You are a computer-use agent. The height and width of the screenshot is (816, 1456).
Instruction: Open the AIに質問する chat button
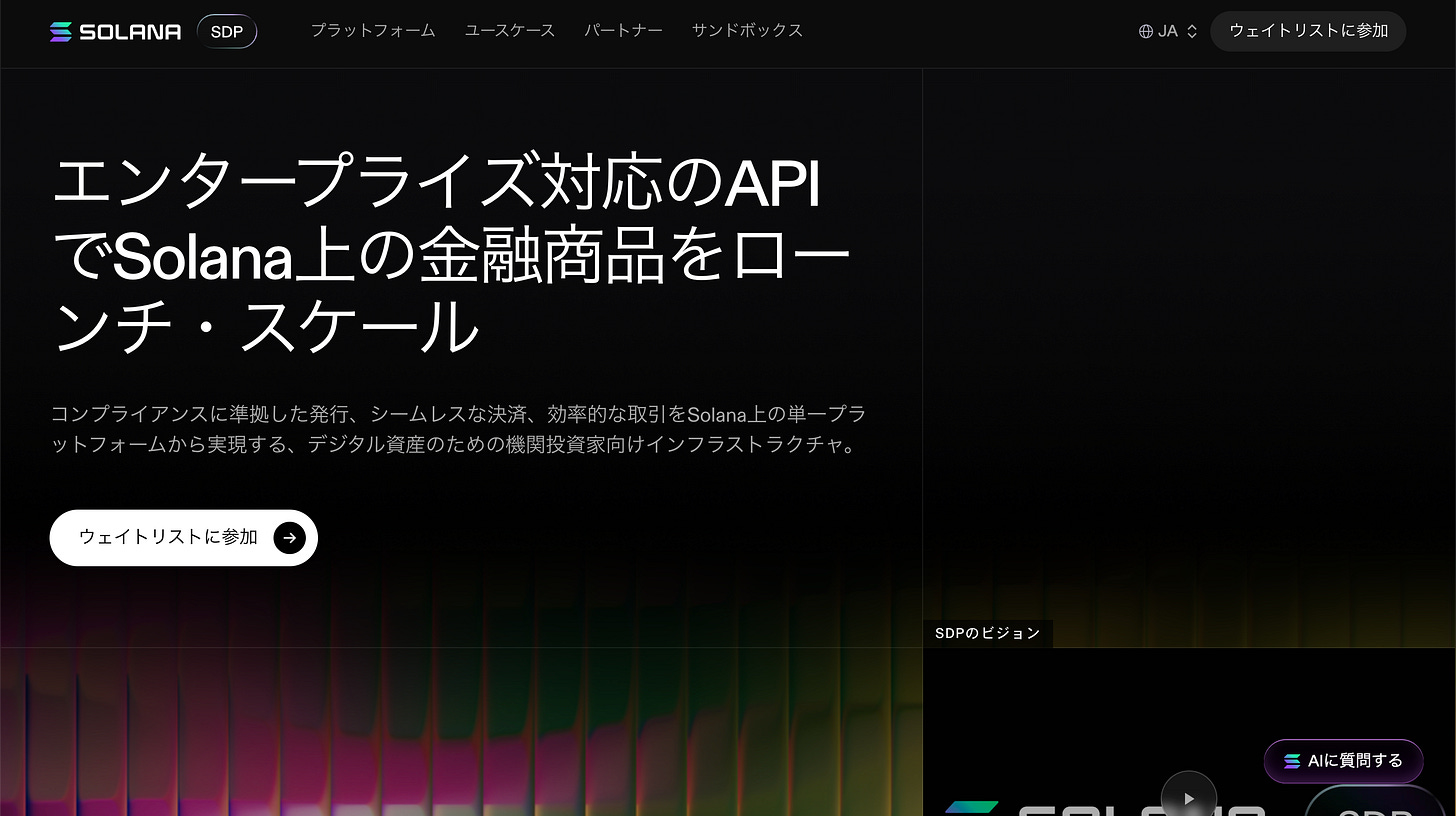[1342, 761]
